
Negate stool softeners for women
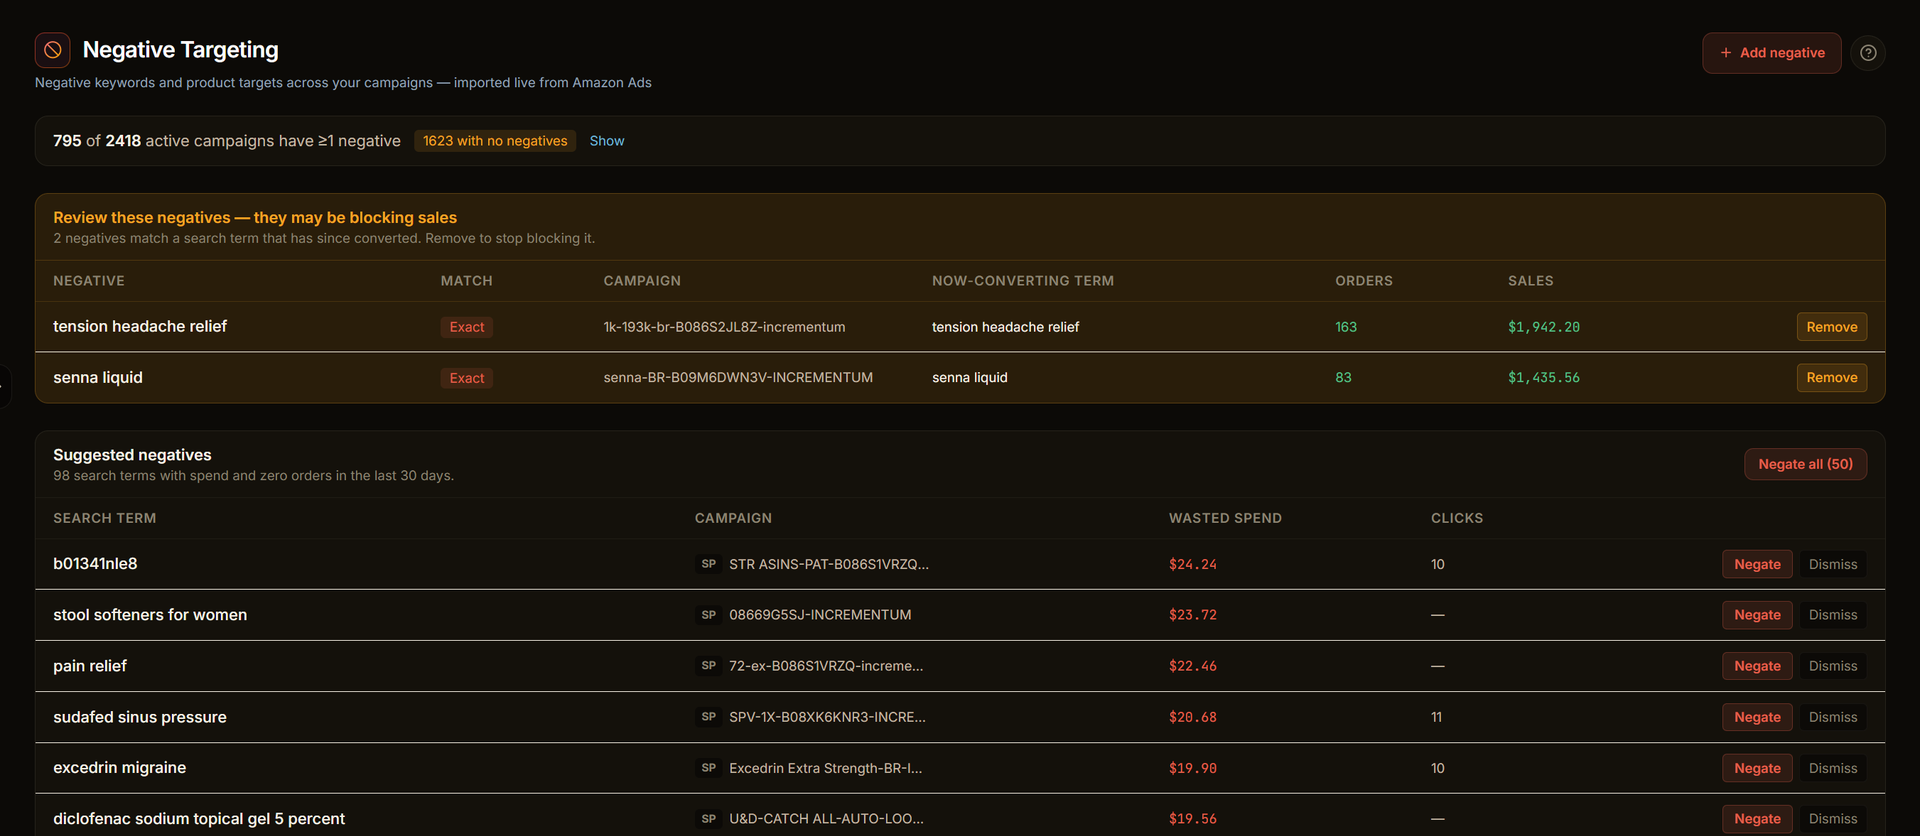(1757, 615)
